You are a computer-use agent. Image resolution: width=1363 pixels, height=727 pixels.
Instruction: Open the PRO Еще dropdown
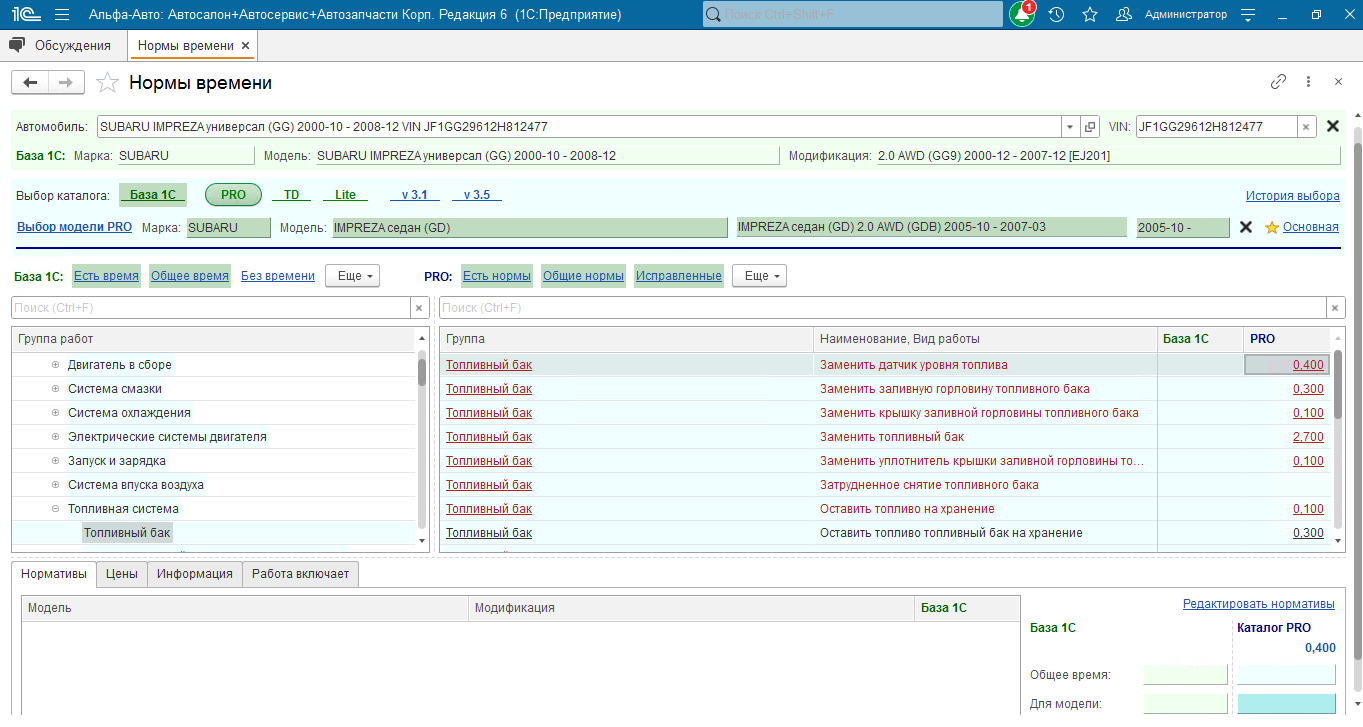(759, 276)
